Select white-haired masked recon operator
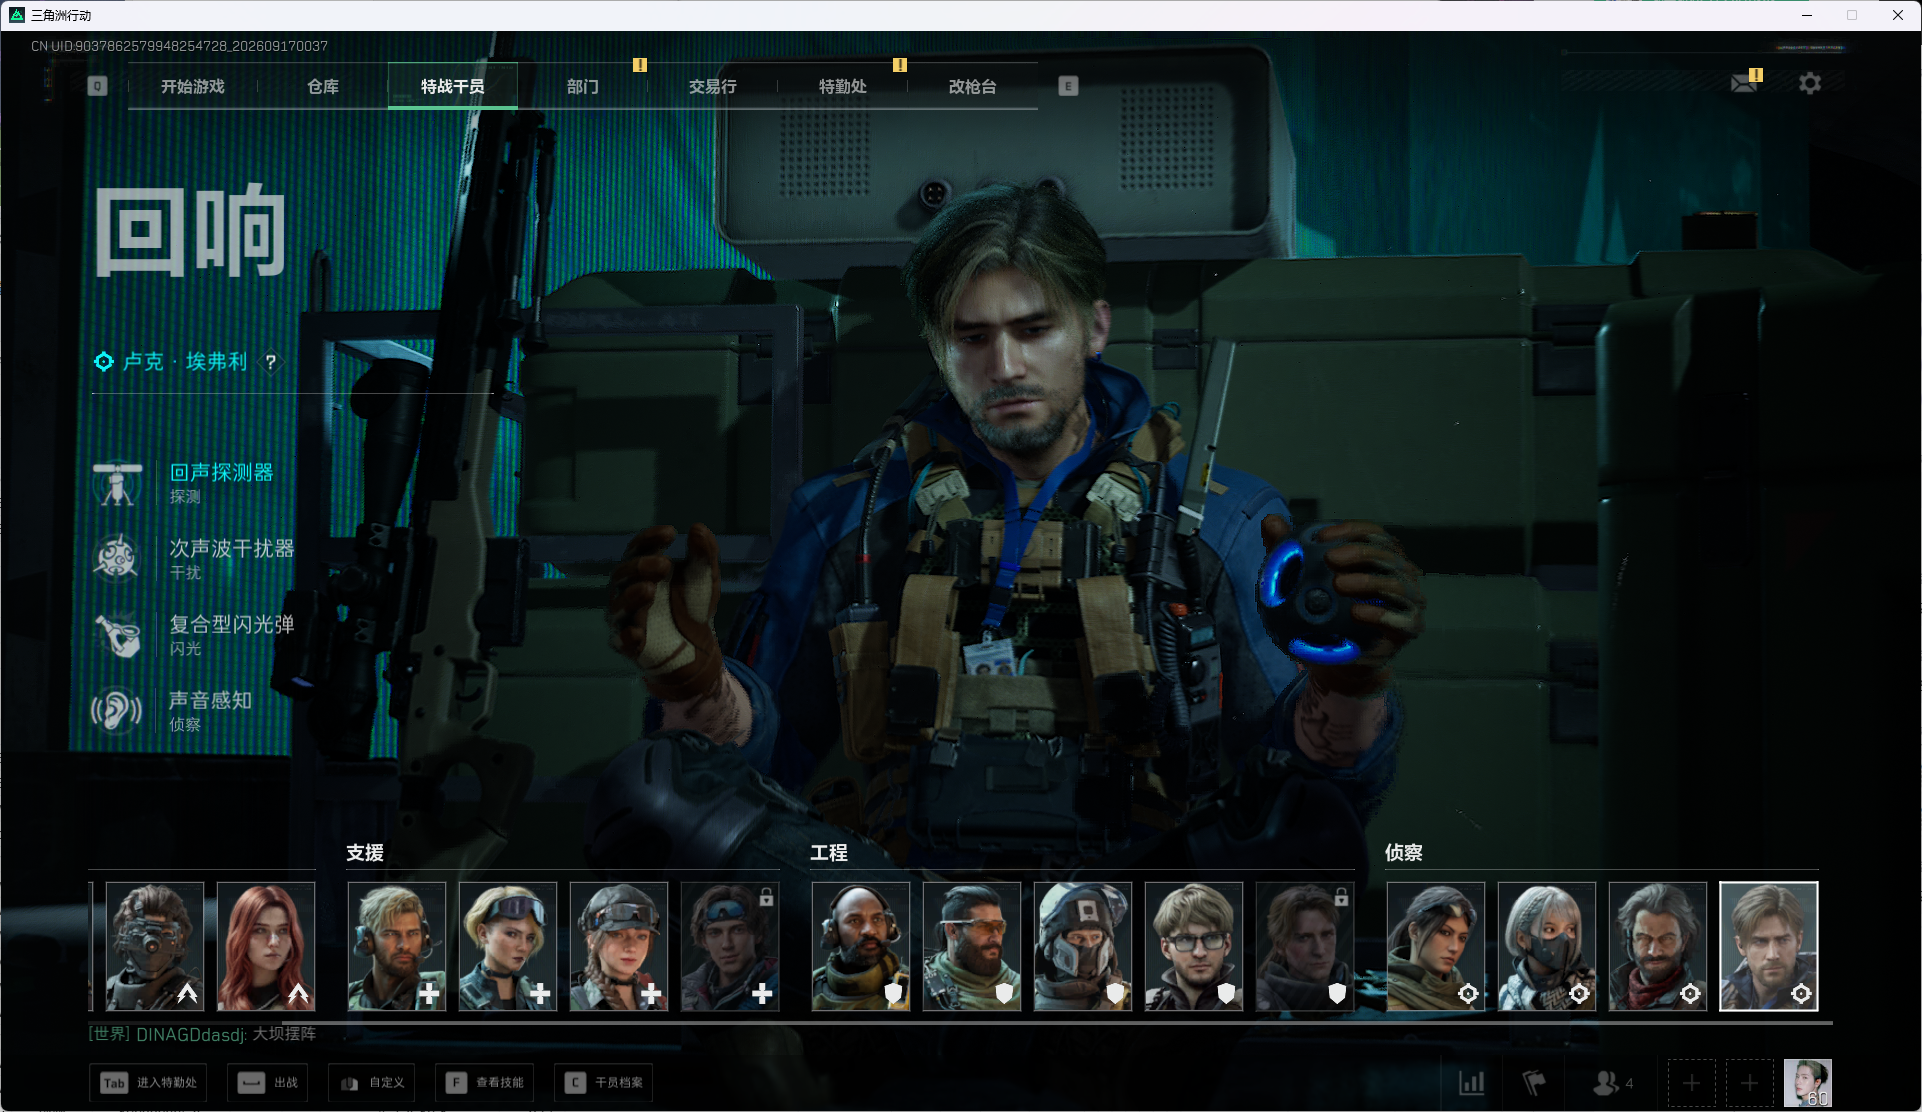1922x1112 pixels. click(x=1547, y=946)
